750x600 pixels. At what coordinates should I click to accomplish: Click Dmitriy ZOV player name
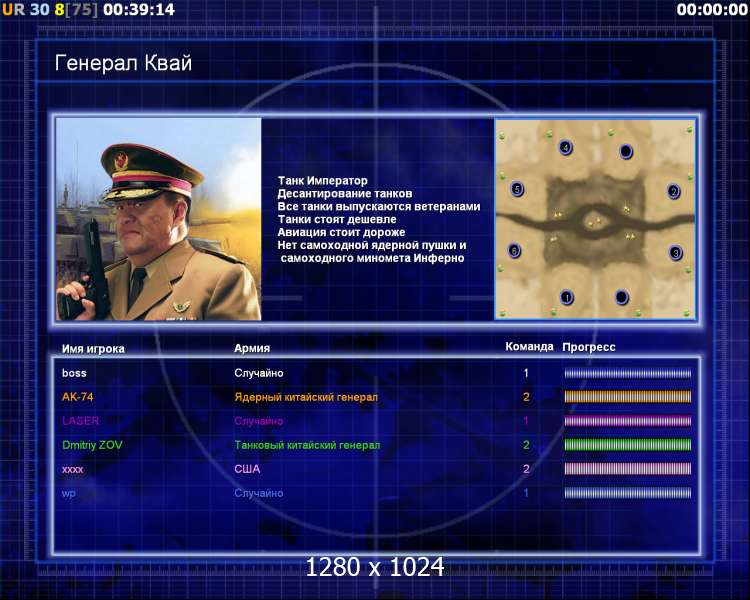click(x=92, y=445)
